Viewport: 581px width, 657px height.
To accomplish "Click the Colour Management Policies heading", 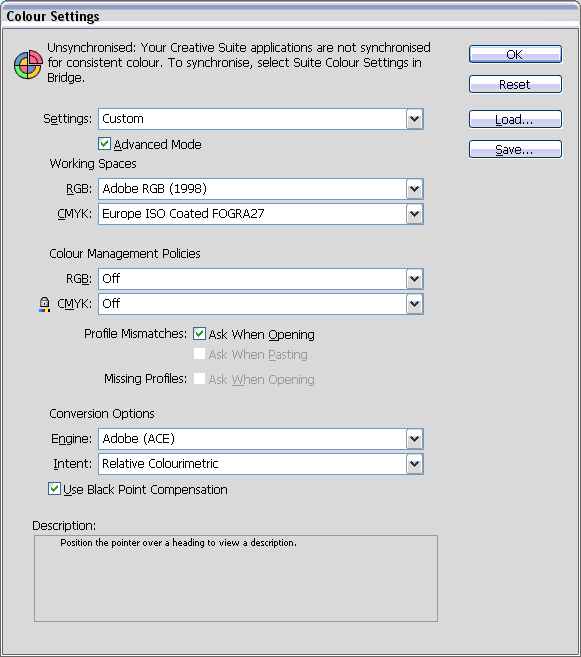I will click(125, 253).
